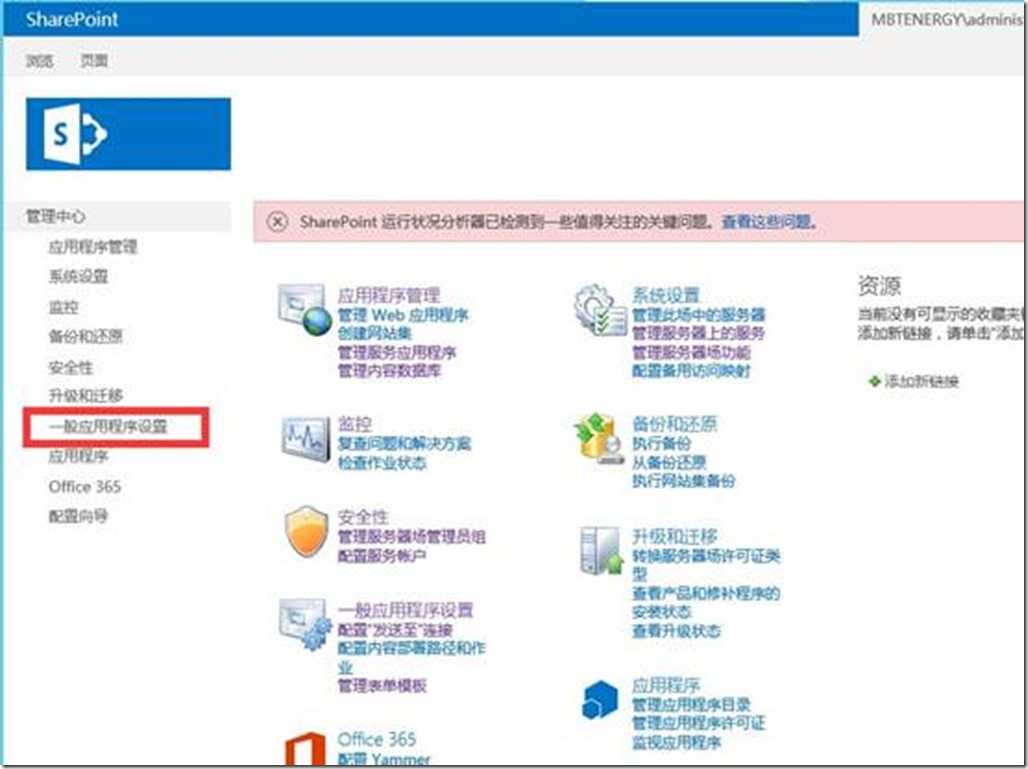Image resolution: width=1028 pixels, height=769 pixels.
Task: Open the MBTENERGY\administrator user menu
Action: 946,20
